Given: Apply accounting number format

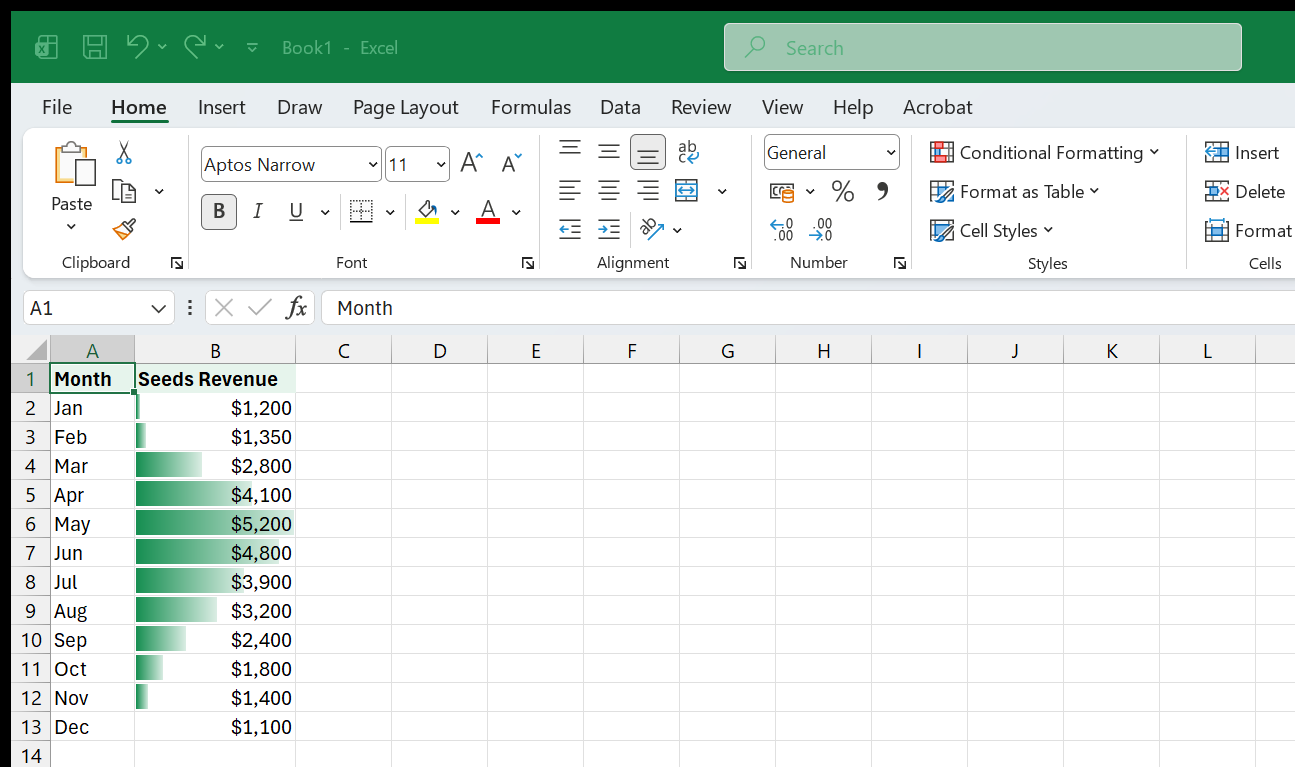Looking at the screenshot, I should (782, 191).
